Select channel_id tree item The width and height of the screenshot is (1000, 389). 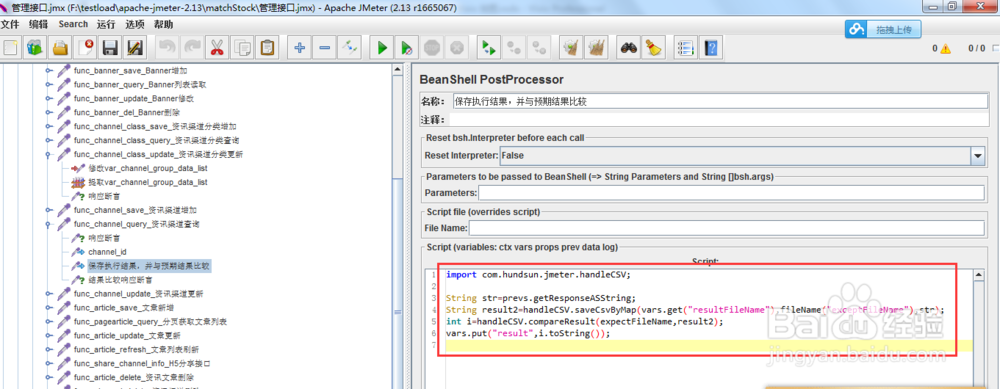(107, 252)
